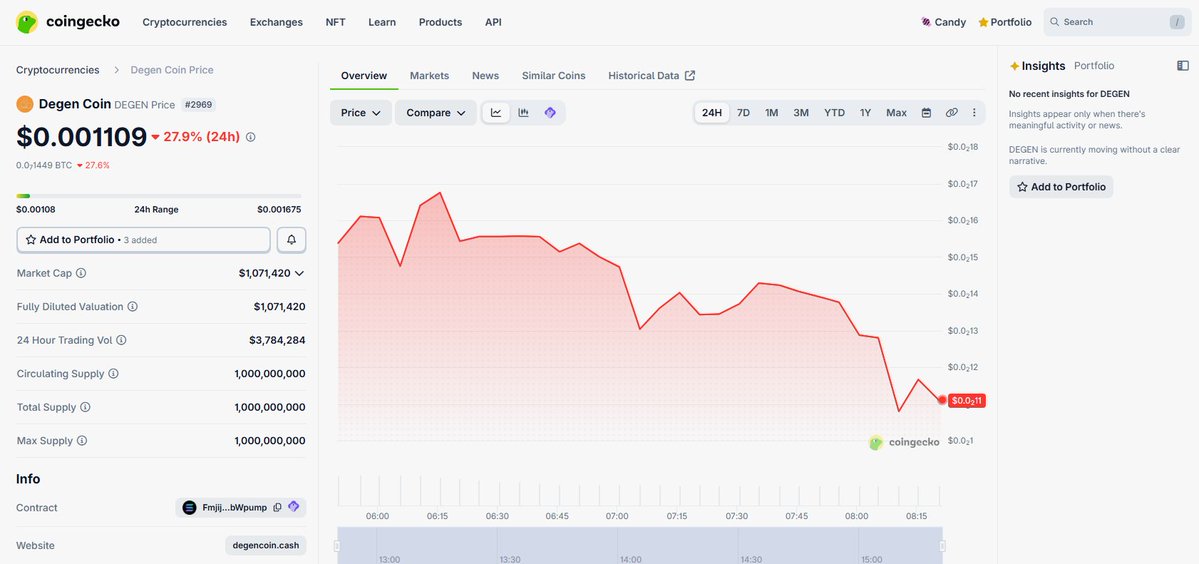The height and width of the screenshot is (564, 1199).
Task: Open the chart more options menu
Action: point(974,112)
